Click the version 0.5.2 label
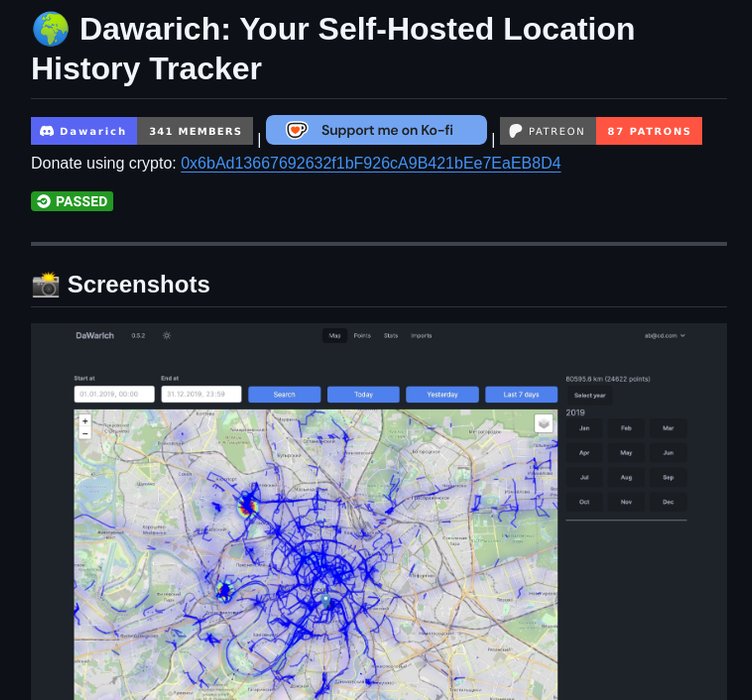 tap(138, 336)
